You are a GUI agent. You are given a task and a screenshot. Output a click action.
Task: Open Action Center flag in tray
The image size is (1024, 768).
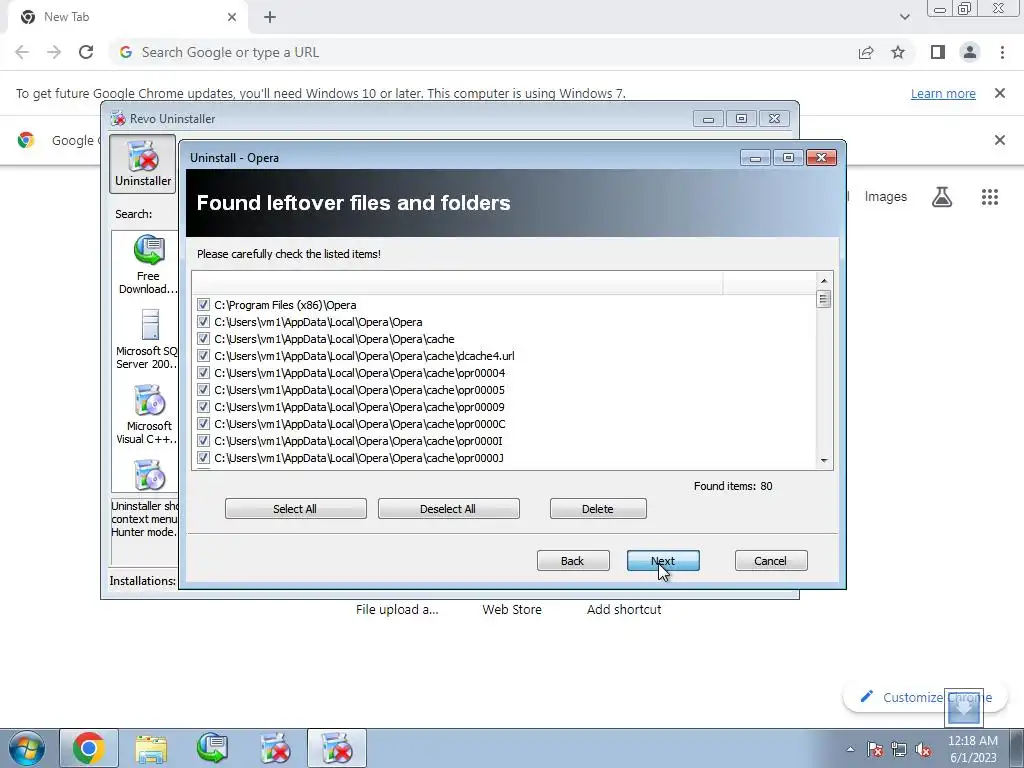point(875,749)
